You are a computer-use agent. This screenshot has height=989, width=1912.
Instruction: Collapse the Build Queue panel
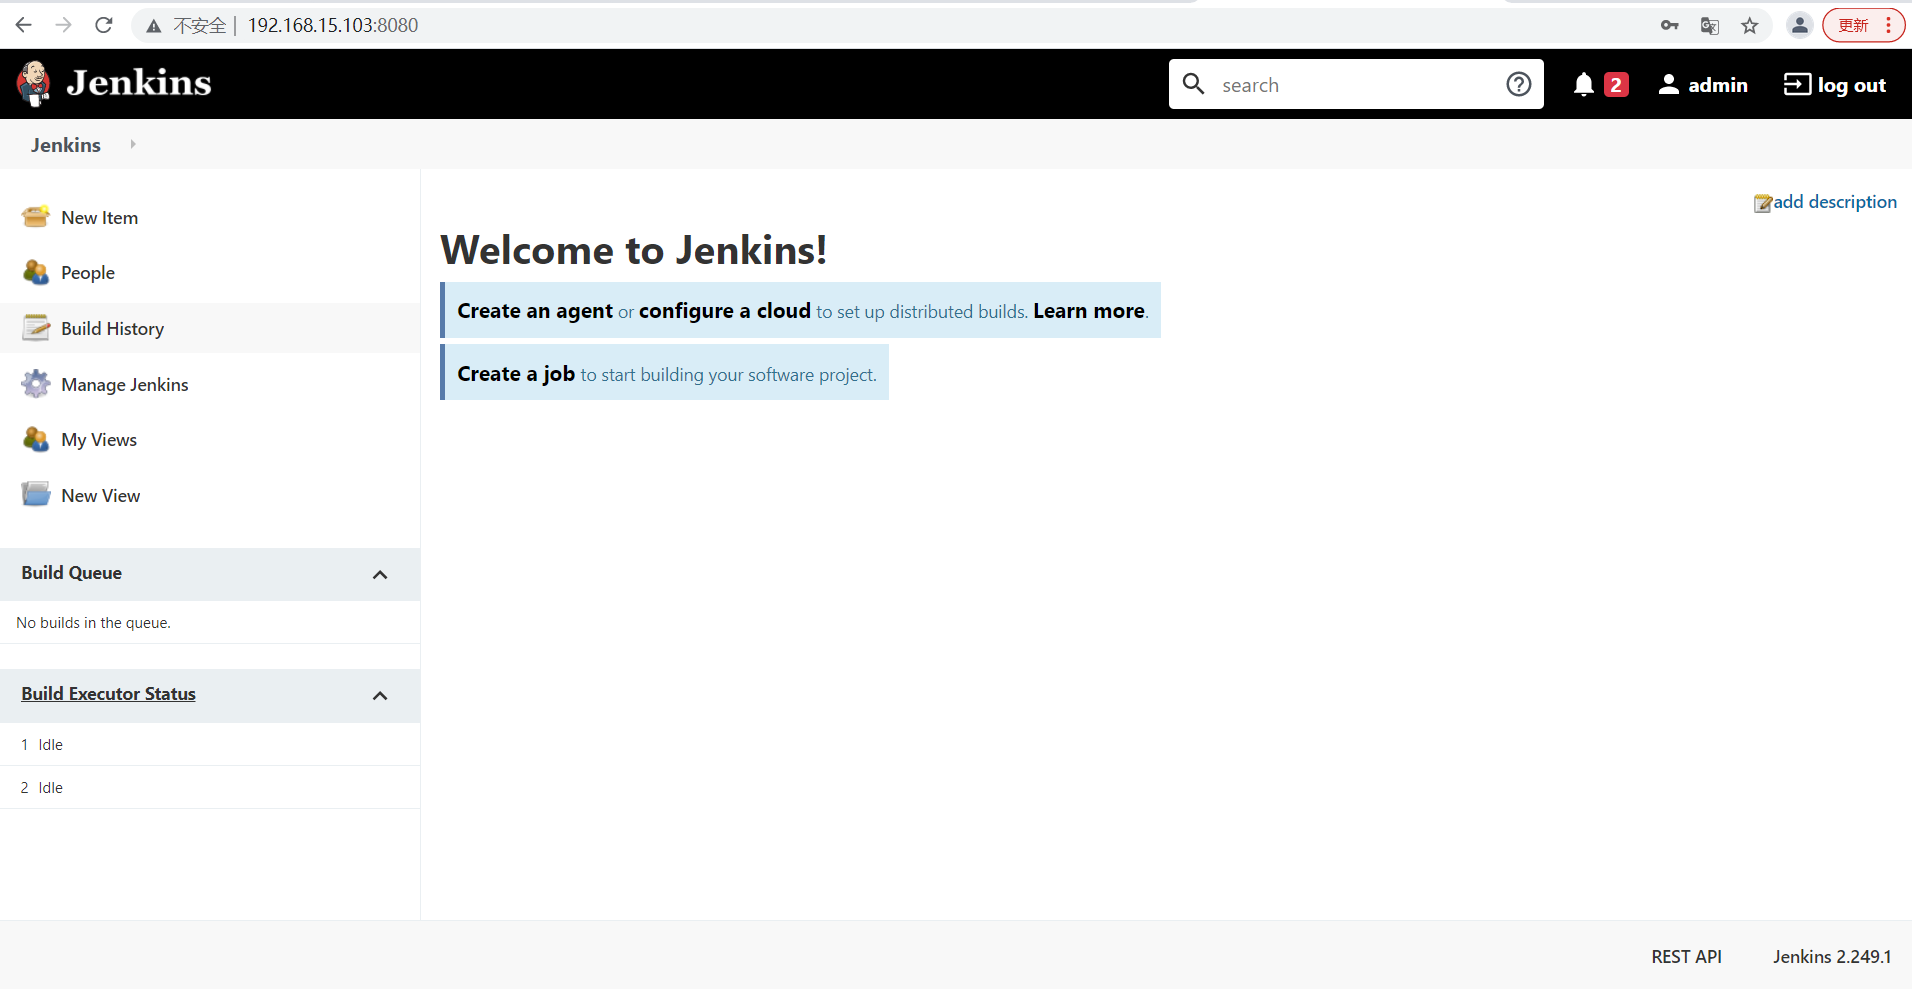380,574
